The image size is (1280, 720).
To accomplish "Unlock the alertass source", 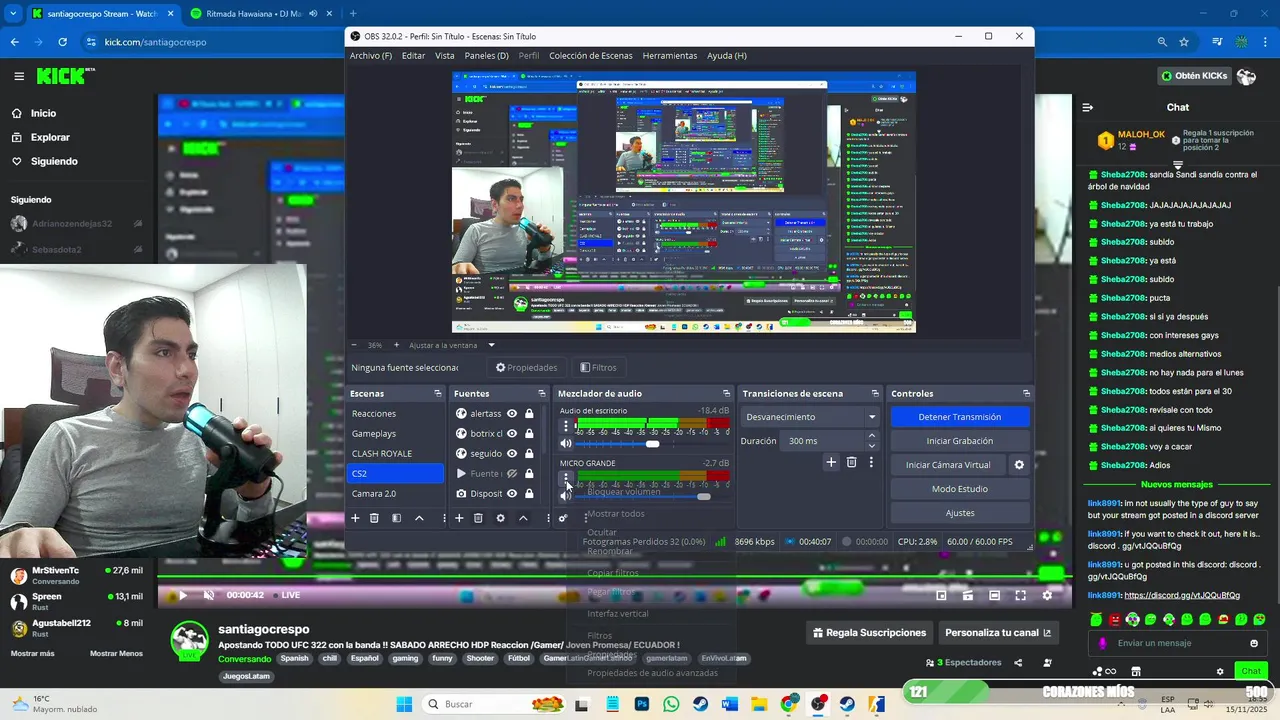I will pyautogui.click(x=529, y=413).
